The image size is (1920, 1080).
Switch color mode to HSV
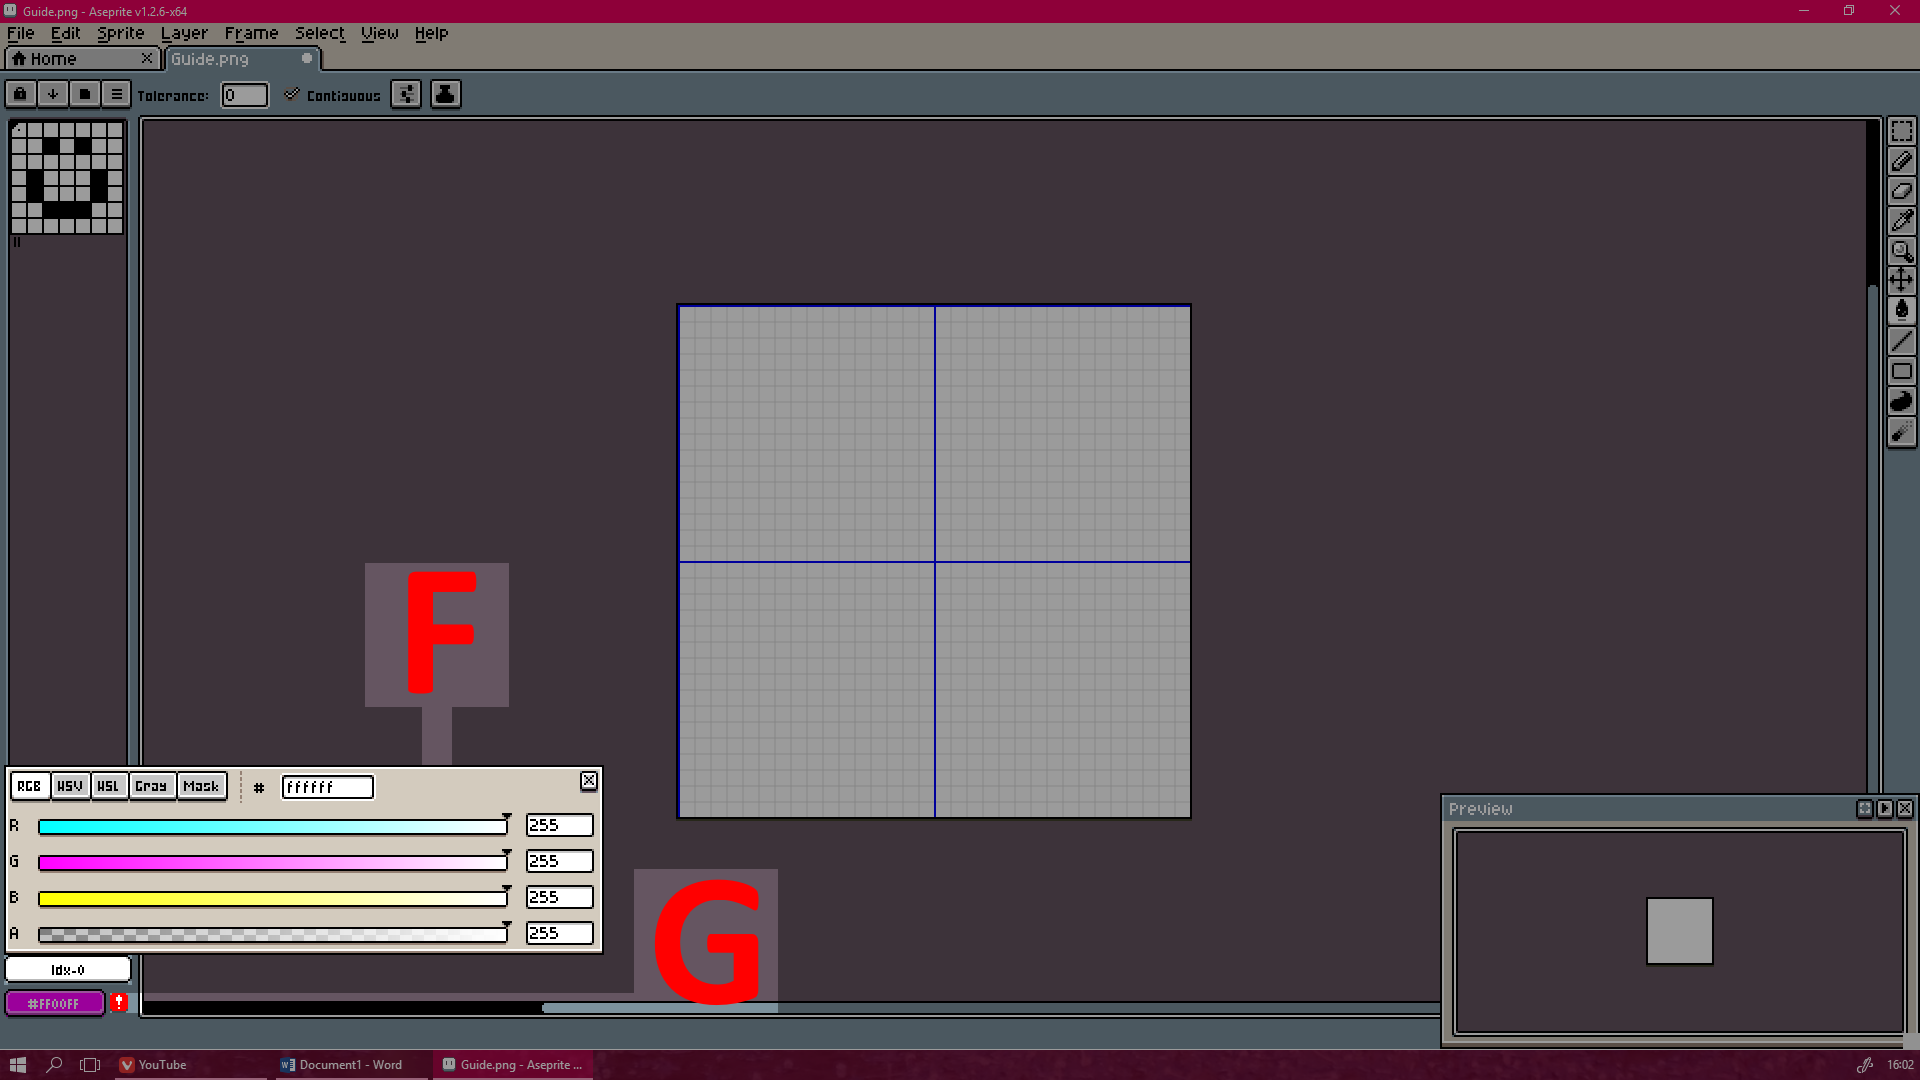point(70,786)
